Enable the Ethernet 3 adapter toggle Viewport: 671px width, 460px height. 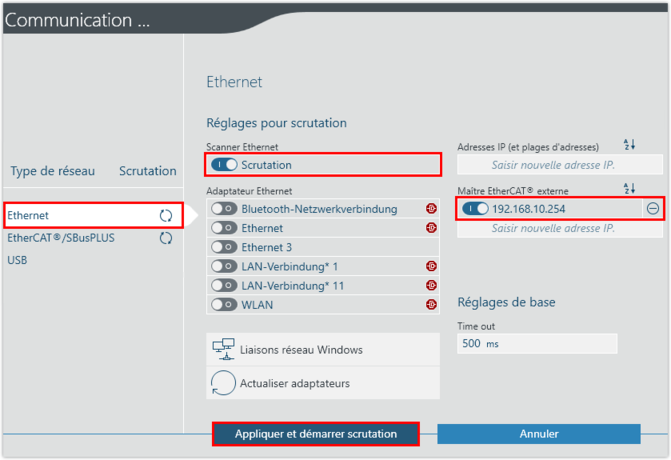223,247
